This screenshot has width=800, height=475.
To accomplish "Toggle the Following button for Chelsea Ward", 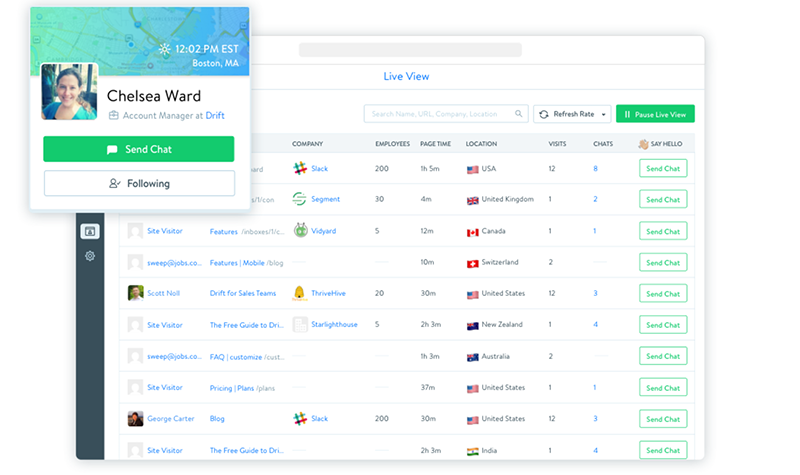I will coord(139,184).
